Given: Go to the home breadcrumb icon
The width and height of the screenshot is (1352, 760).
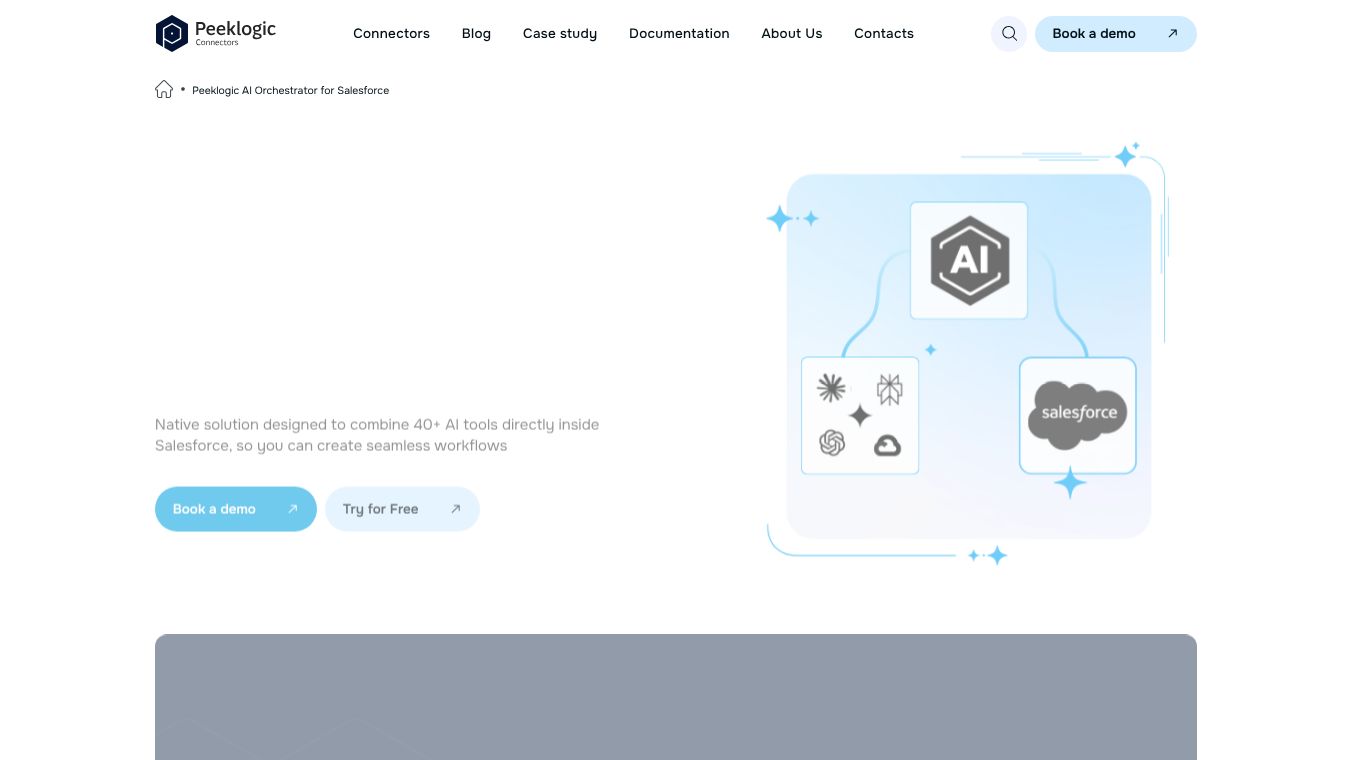Looking at the screenshot, I should [164, 89].
